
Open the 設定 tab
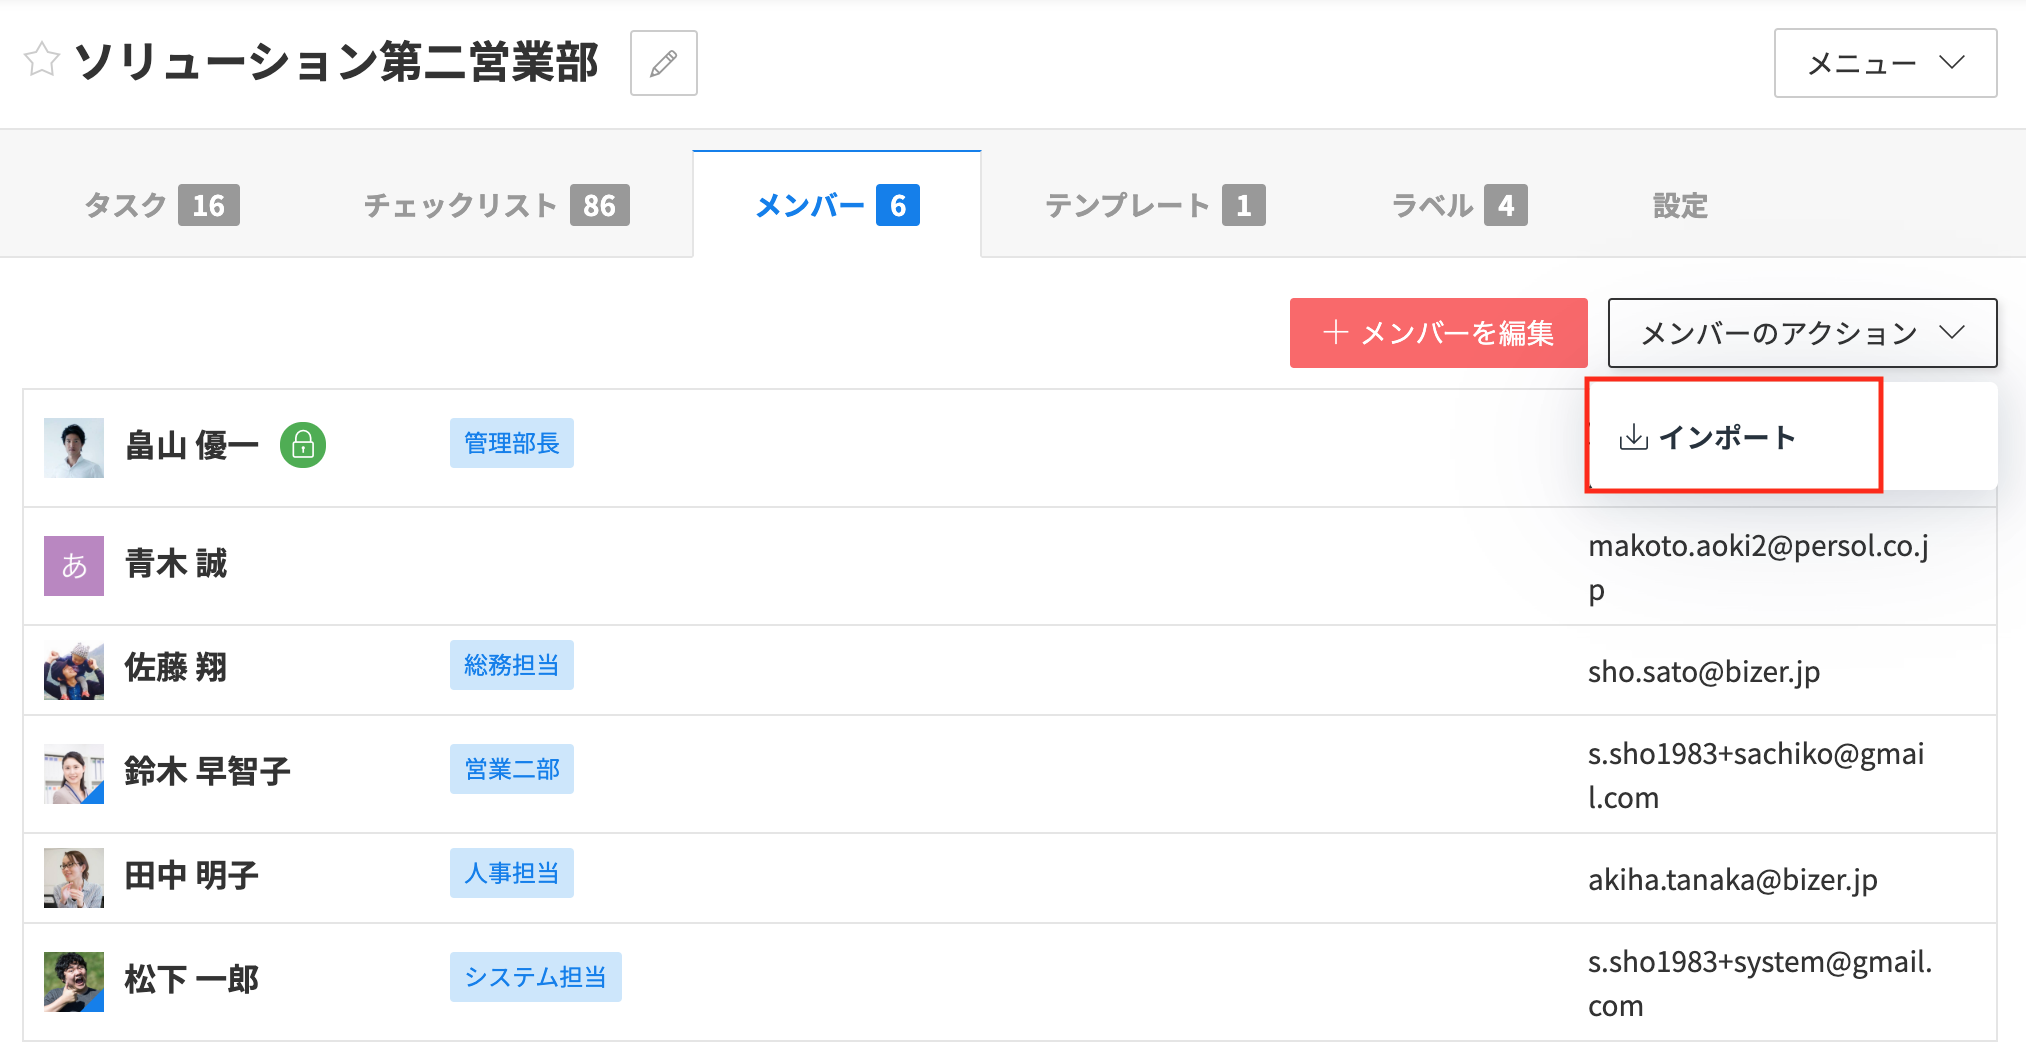1680,205
